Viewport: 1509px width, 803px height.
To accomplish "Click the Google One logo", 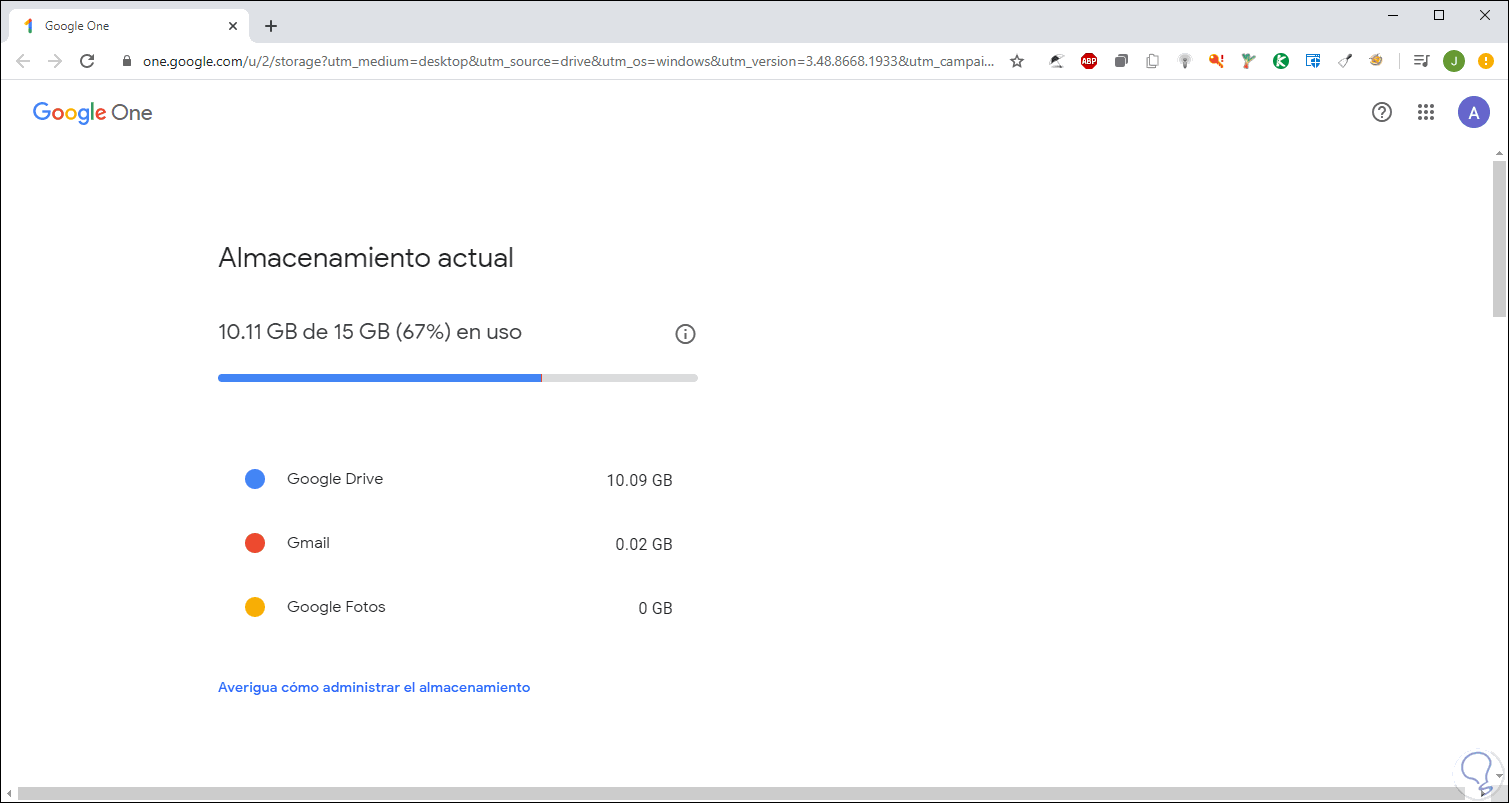I will click(x=92, y=112).
